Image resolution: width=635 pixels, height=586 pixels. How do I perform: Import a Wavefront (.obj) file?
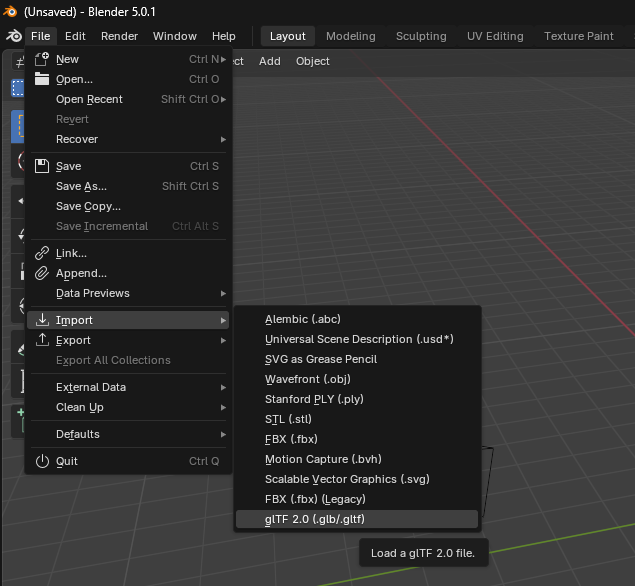(x=357, y=379)
